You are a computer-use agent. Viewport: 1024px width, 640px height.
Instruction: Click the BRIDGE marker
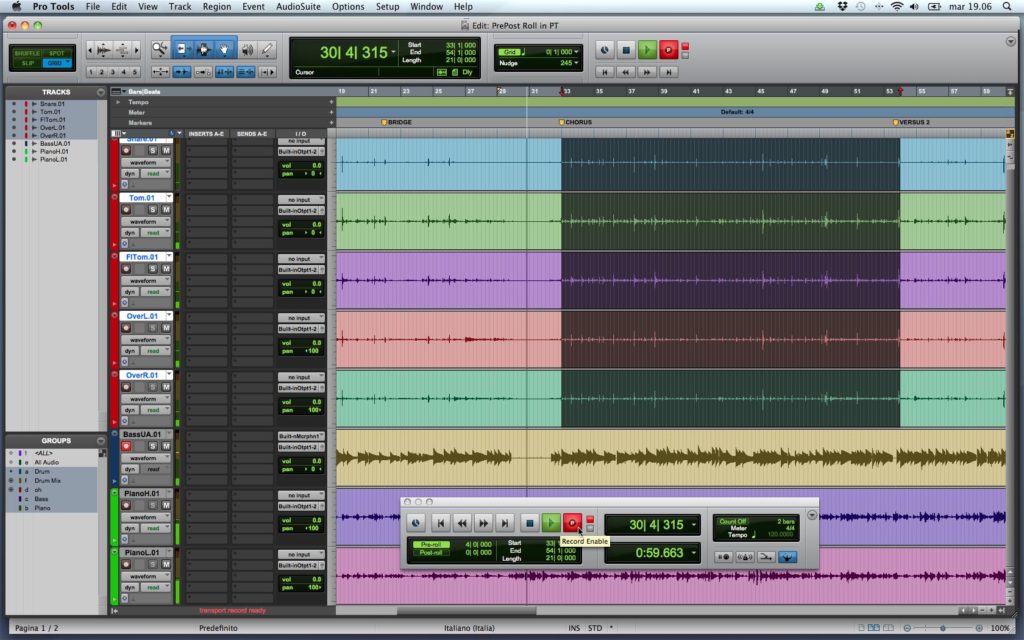[396, 122]
